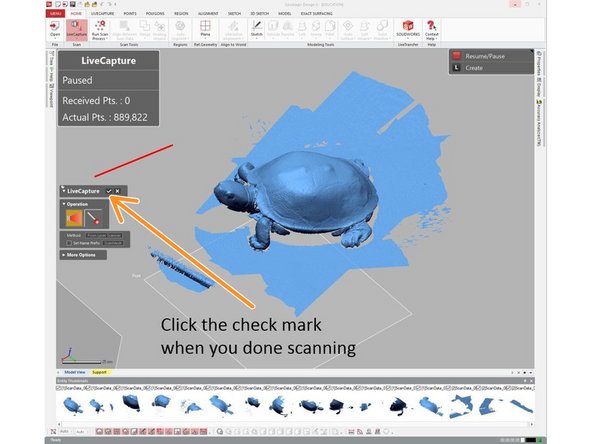
Task: Switch to the Support tab
Action: (99, 372)
